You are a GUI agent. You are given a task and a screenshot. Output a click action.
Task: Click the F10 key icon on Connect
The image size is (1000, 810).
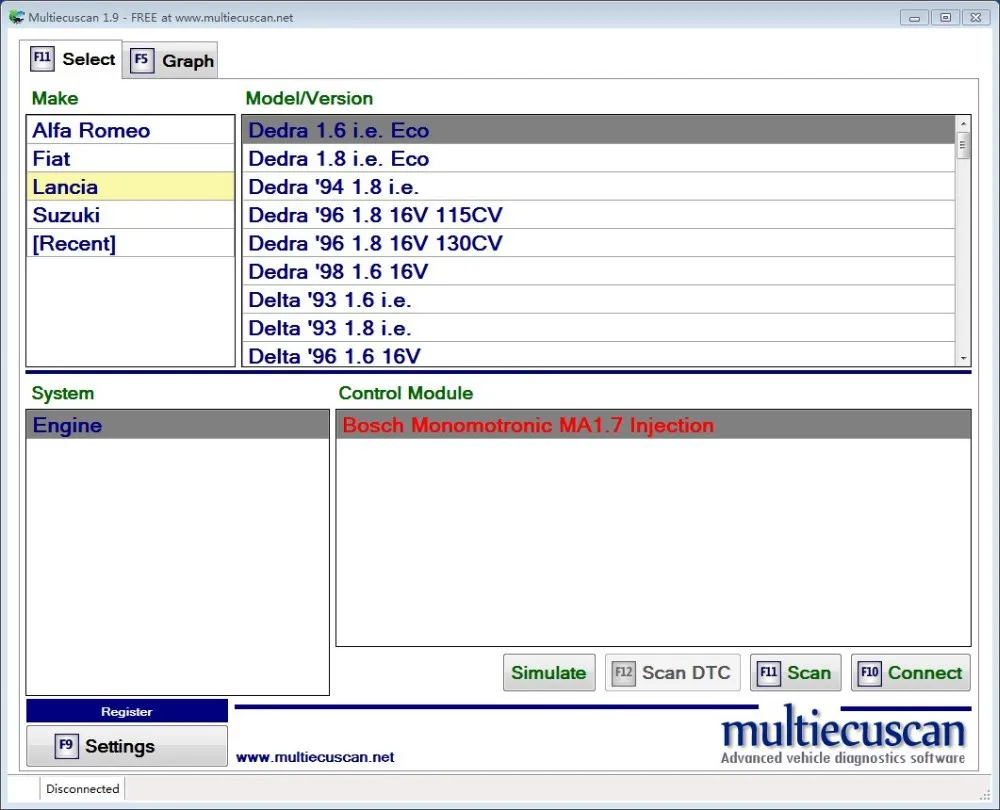click(x=870, y=673)
